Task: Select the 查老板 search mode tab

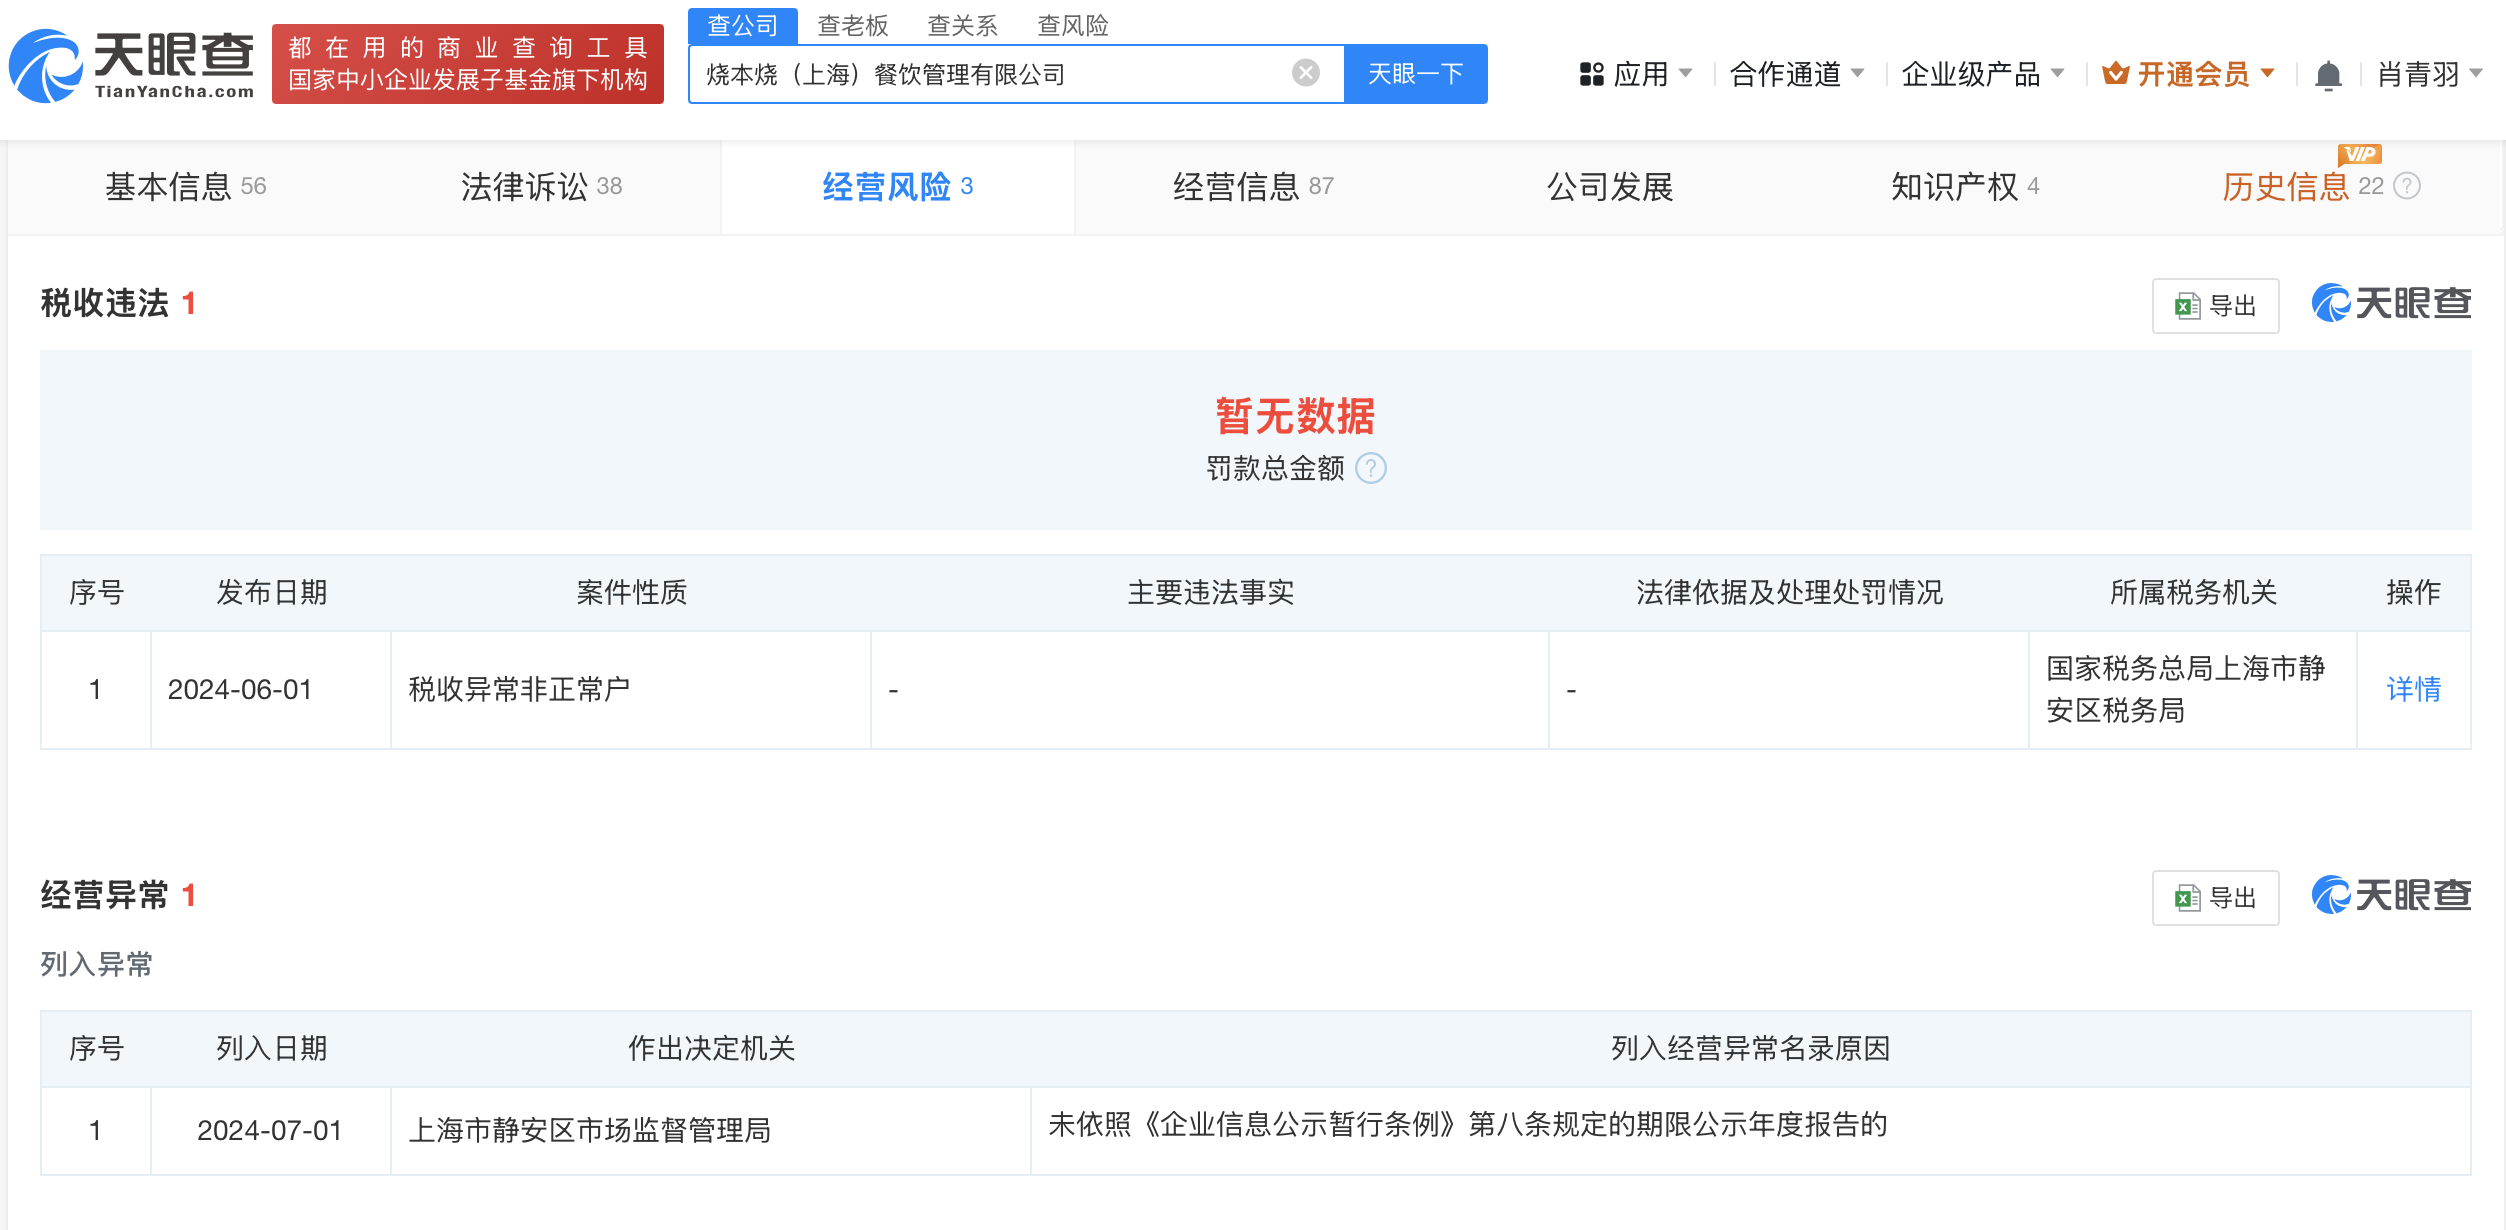Action: 852,25
